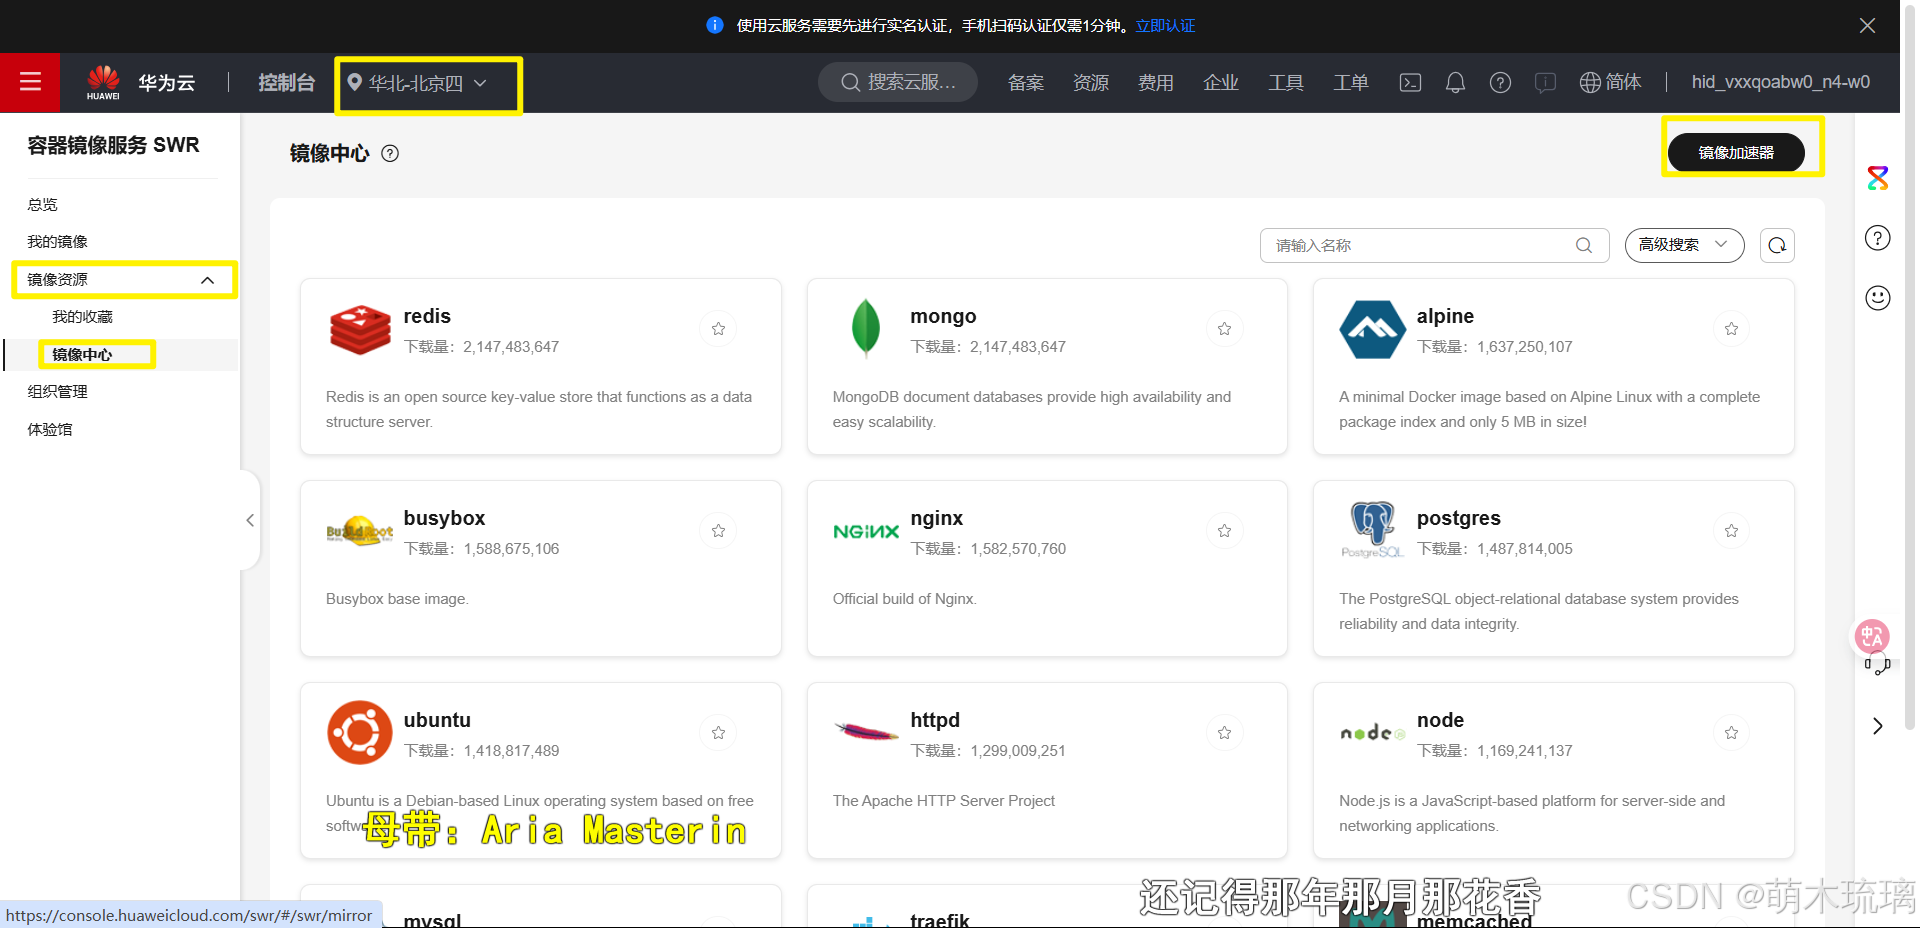Open 我的收藏 in the sidebar
The width and height of the screenshot is (1920, 928).
tap(83, 317)
